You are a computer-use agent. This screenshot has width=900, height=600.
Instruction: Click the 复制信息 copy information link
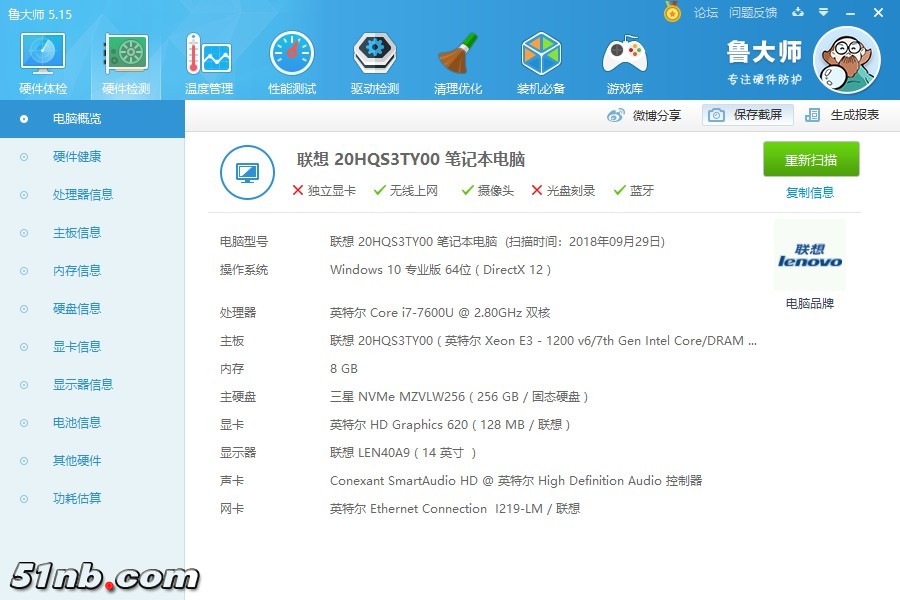[x=810, y=193]
